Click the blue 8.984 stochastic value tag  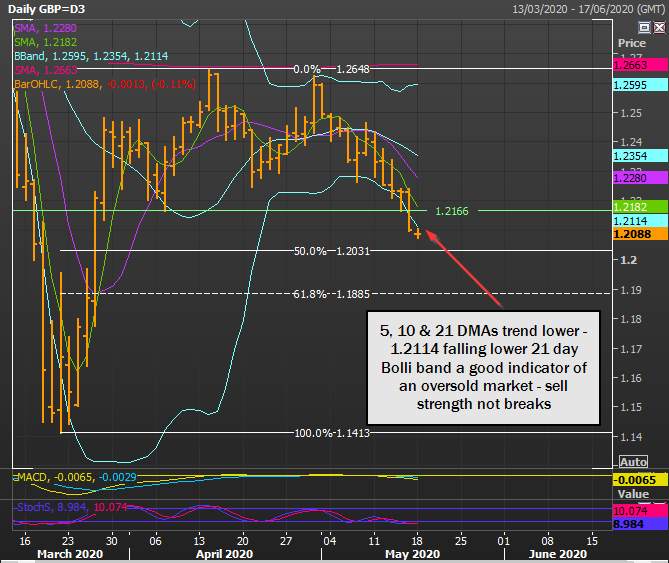tap(640, 524)
